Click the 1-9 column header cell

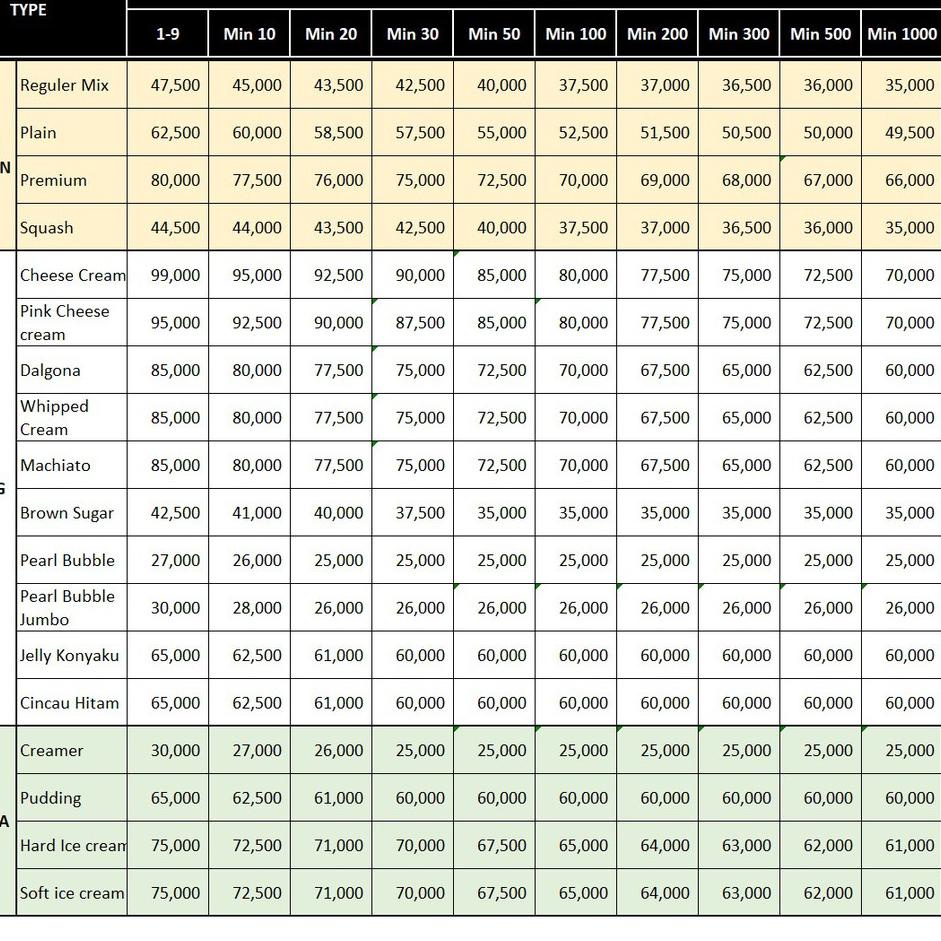(x=168, y=34)
